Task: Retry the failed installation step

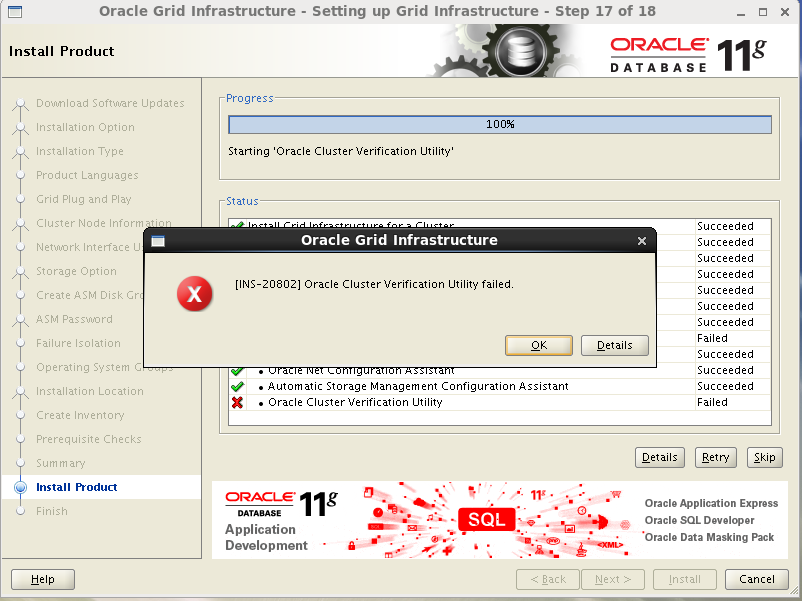Action: [x=715, y=457]
